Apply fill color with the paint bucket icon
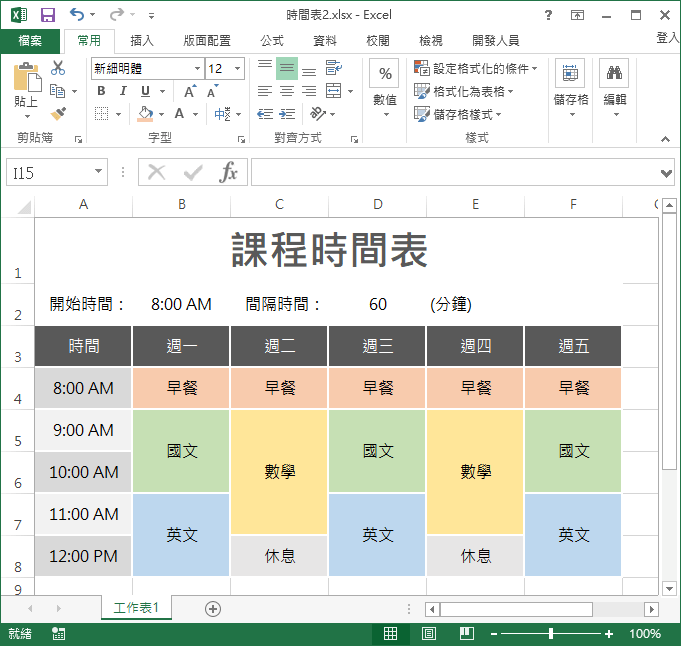This screenshot has width=681, height=646. point(145,114)
